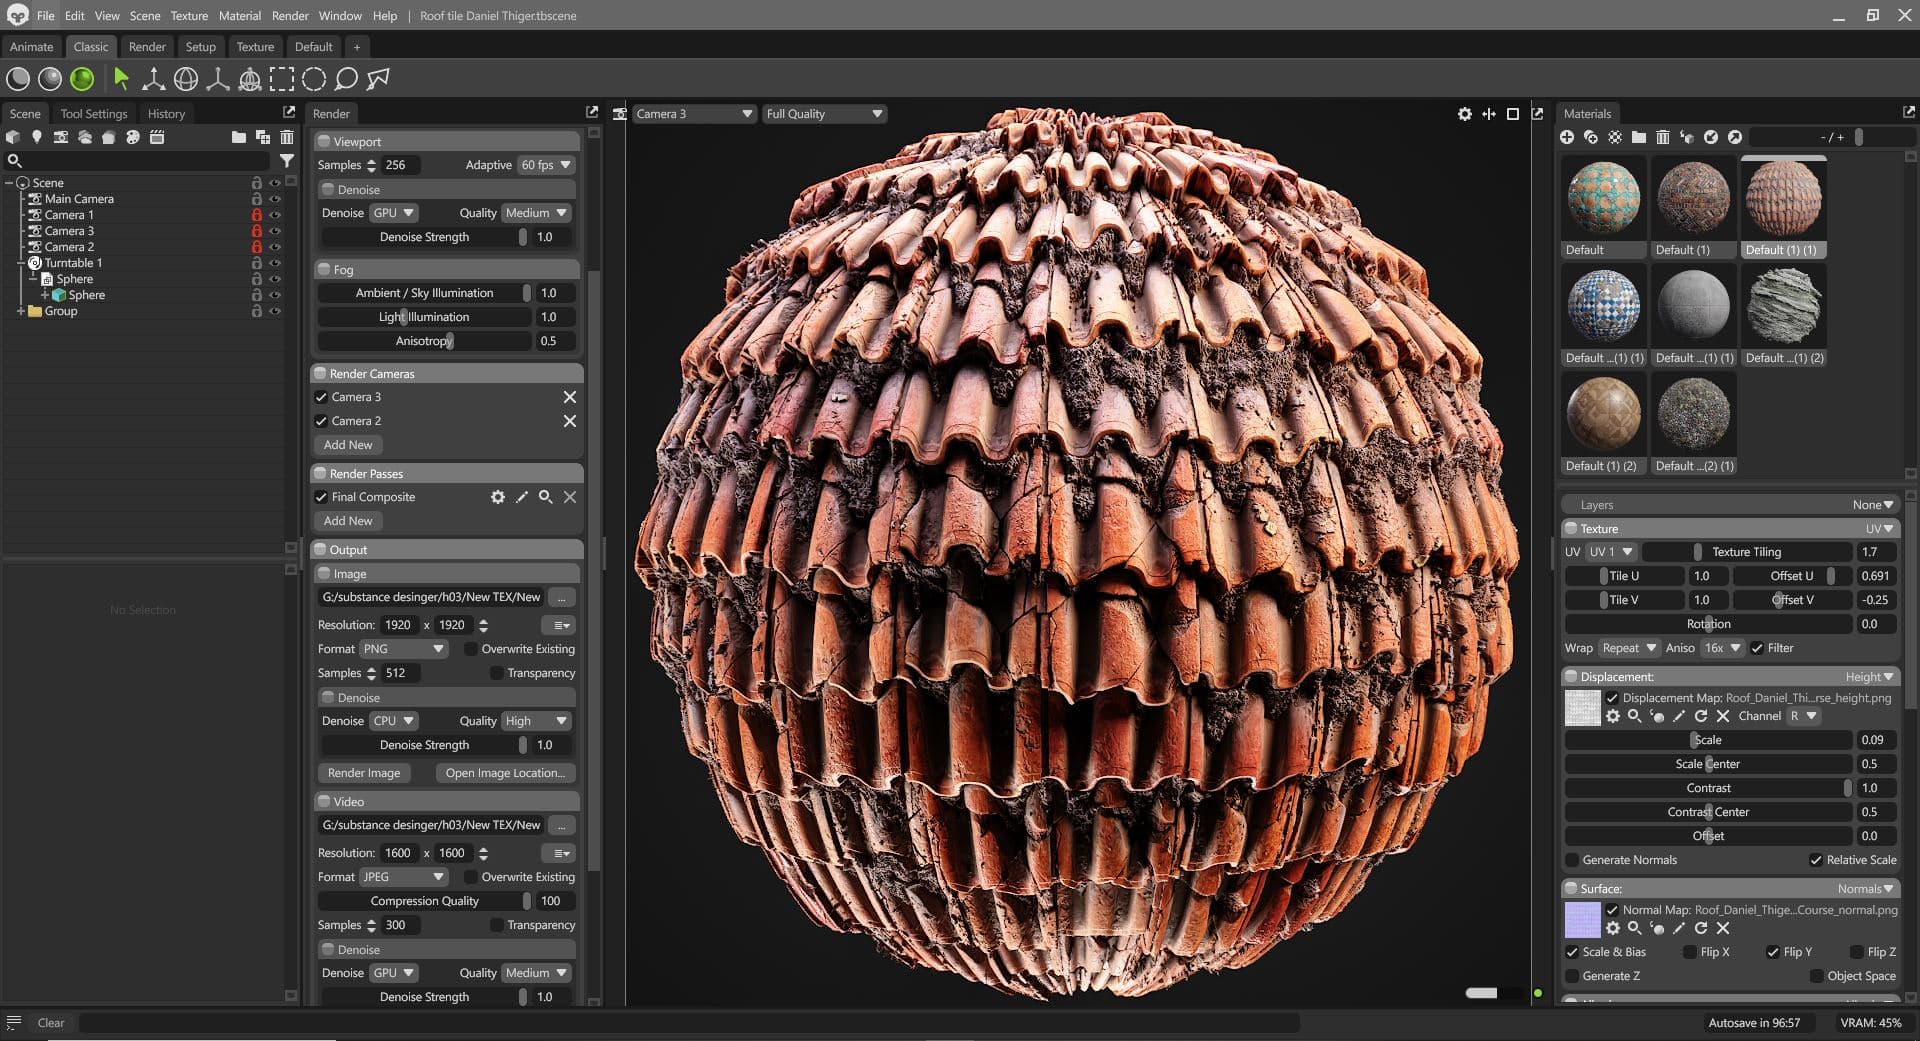
Task: Expand the Turntable 1 tree item
Action: 20,262
